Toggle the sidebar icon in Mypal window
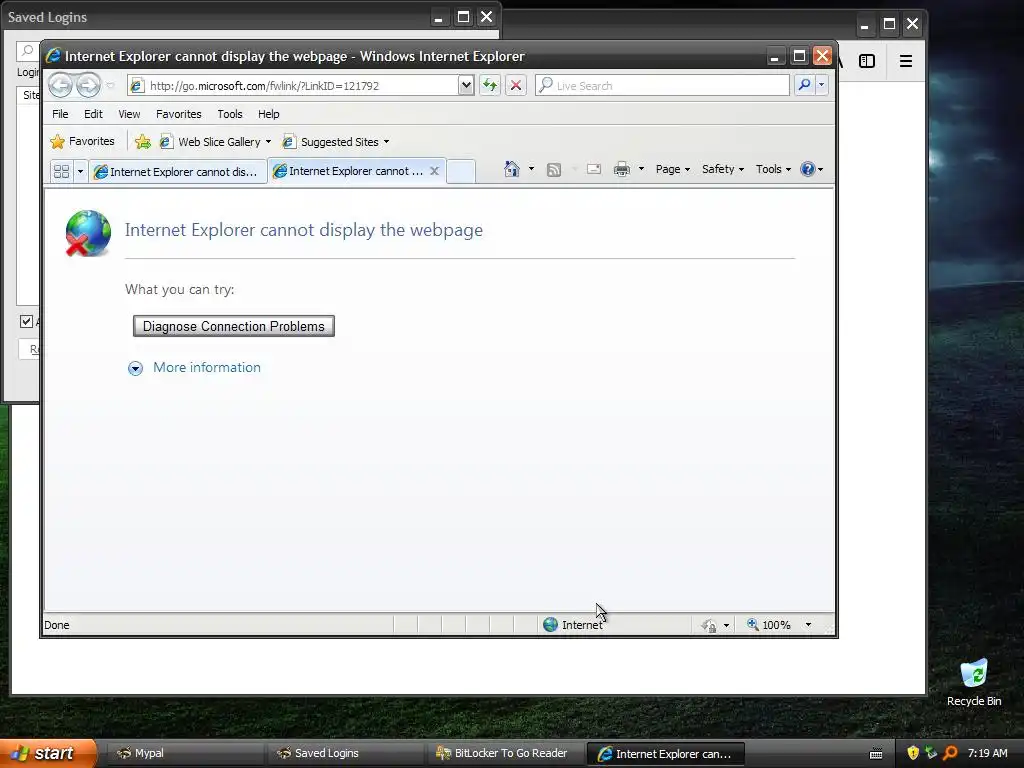1024x768 pixels. [x=867, y=61]
